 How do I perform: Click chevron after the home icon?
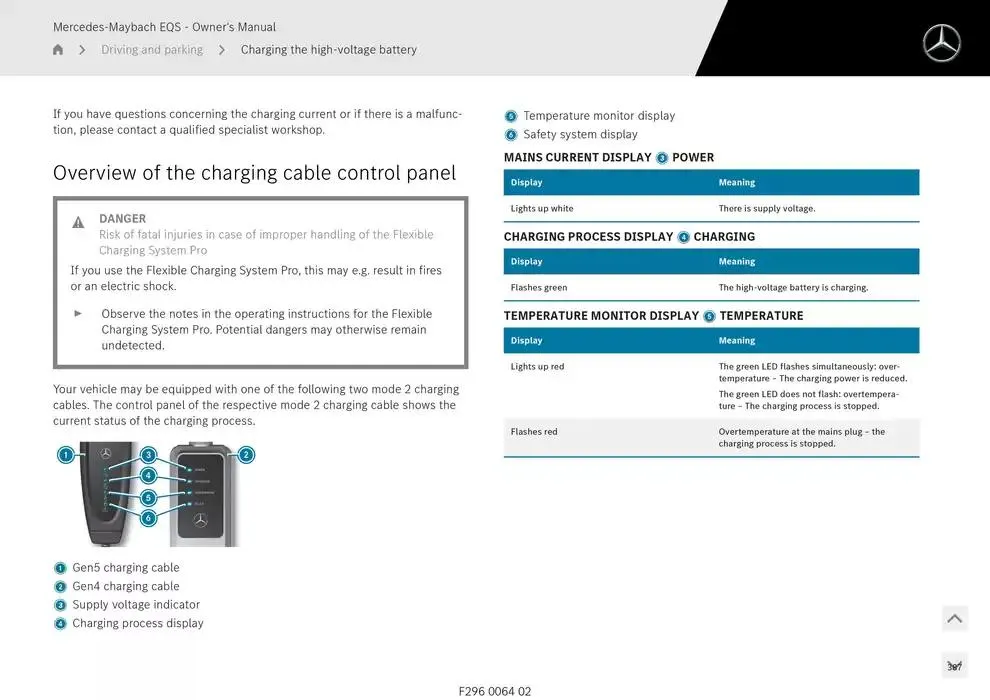82,50
